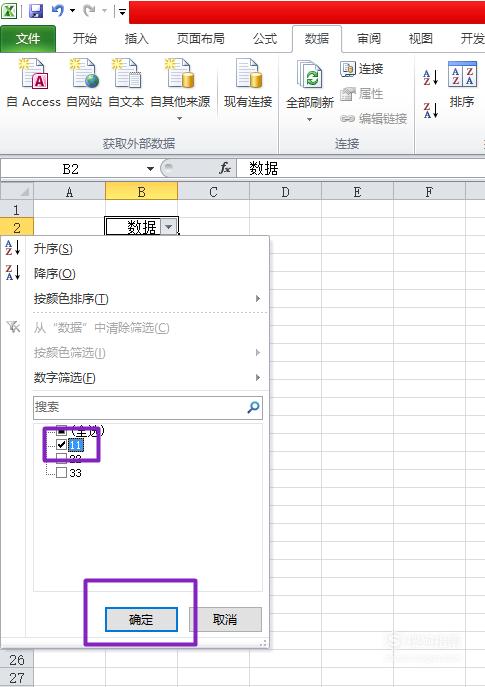
Task: Click the select-all corner of the sheet
Action: point(17,191)
